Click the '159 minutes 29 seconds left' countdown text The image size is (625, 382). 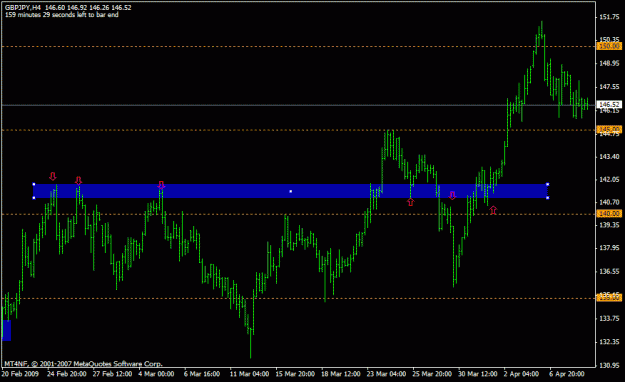coord(62,15)
